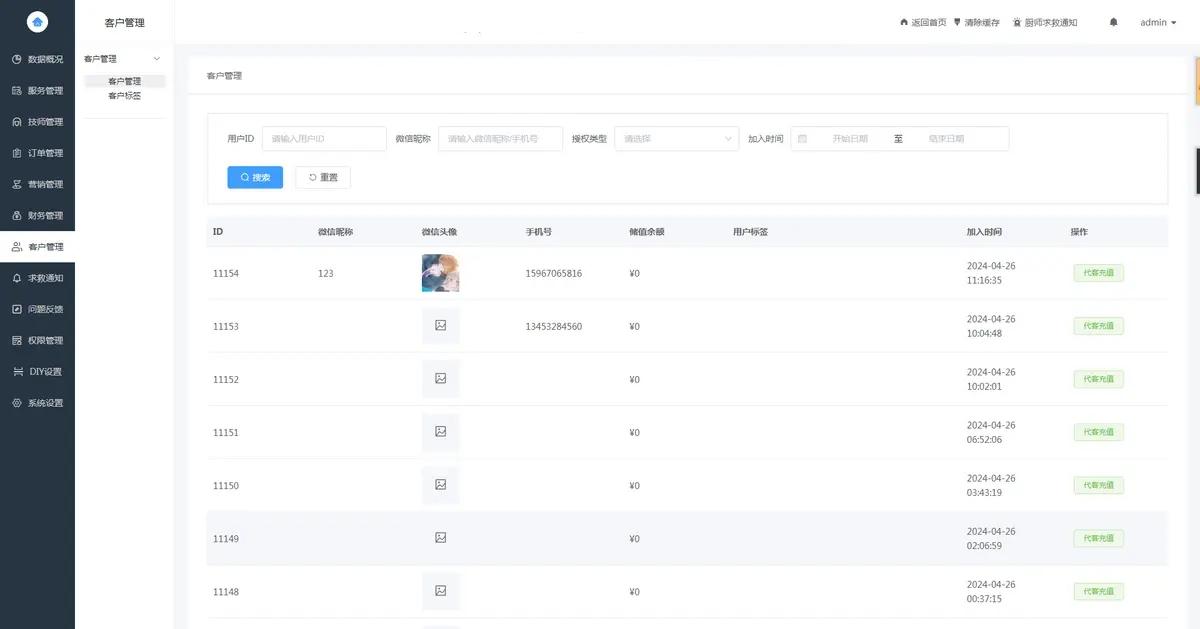Click 代客充值 for user 11151

tap(1098, 432)
